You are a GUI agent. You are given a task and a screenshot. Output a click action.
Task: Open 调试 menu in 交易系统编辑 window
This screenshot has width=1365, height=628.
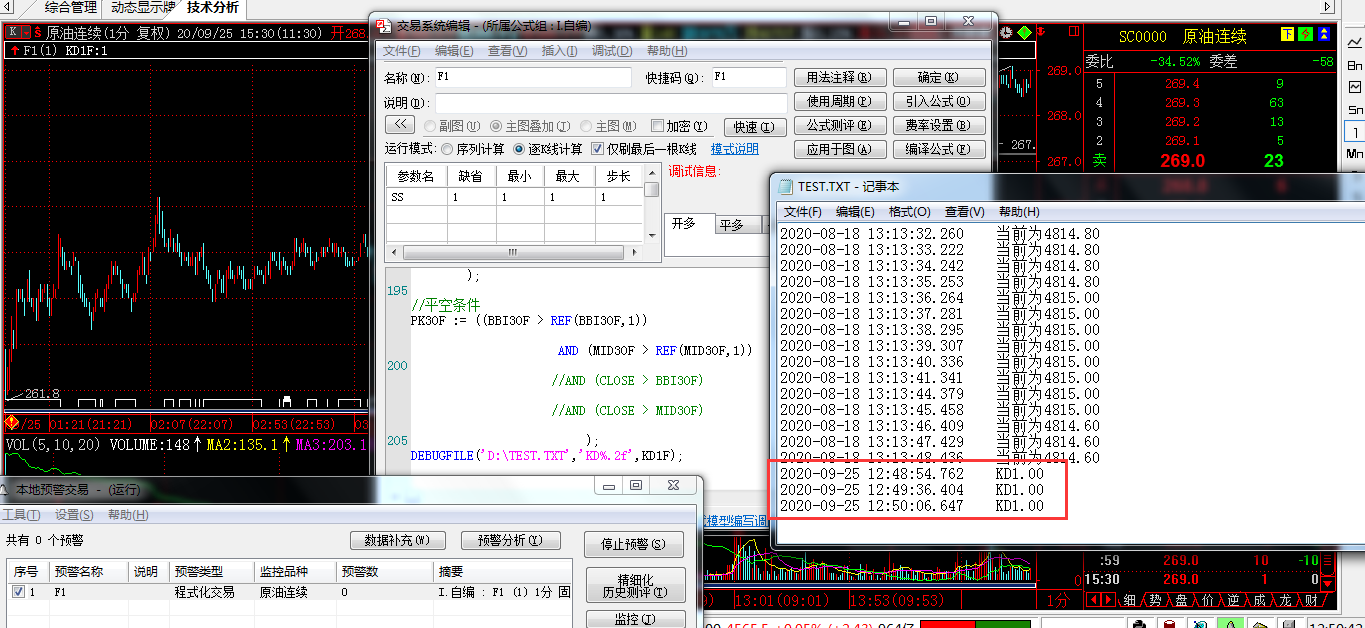click(x=612, y=51)
